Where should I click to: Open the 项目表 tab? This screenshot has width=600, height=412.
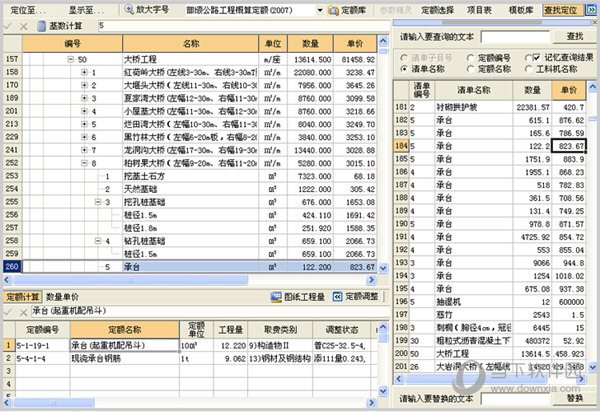pos(479,10)
